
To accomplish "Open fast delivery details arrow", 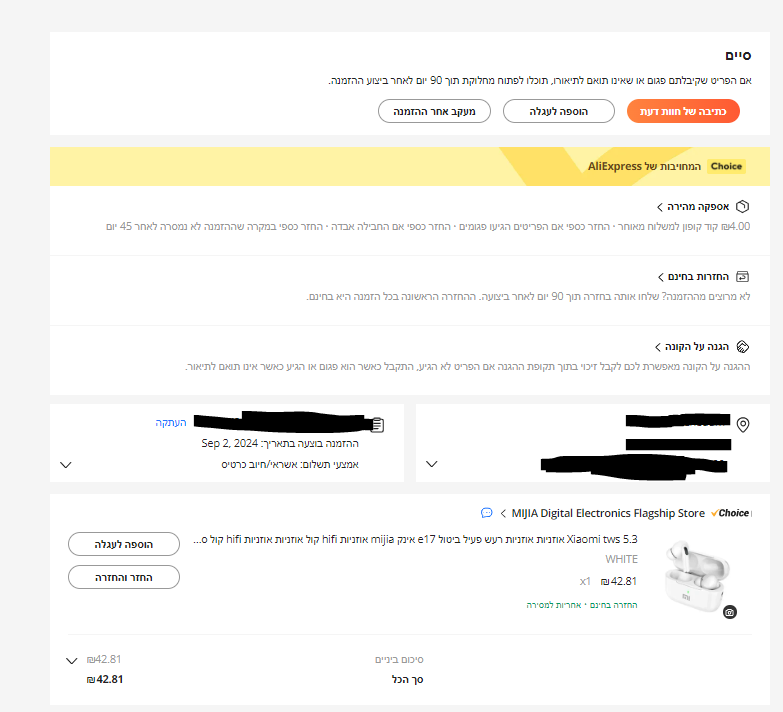I will point(660,207).
